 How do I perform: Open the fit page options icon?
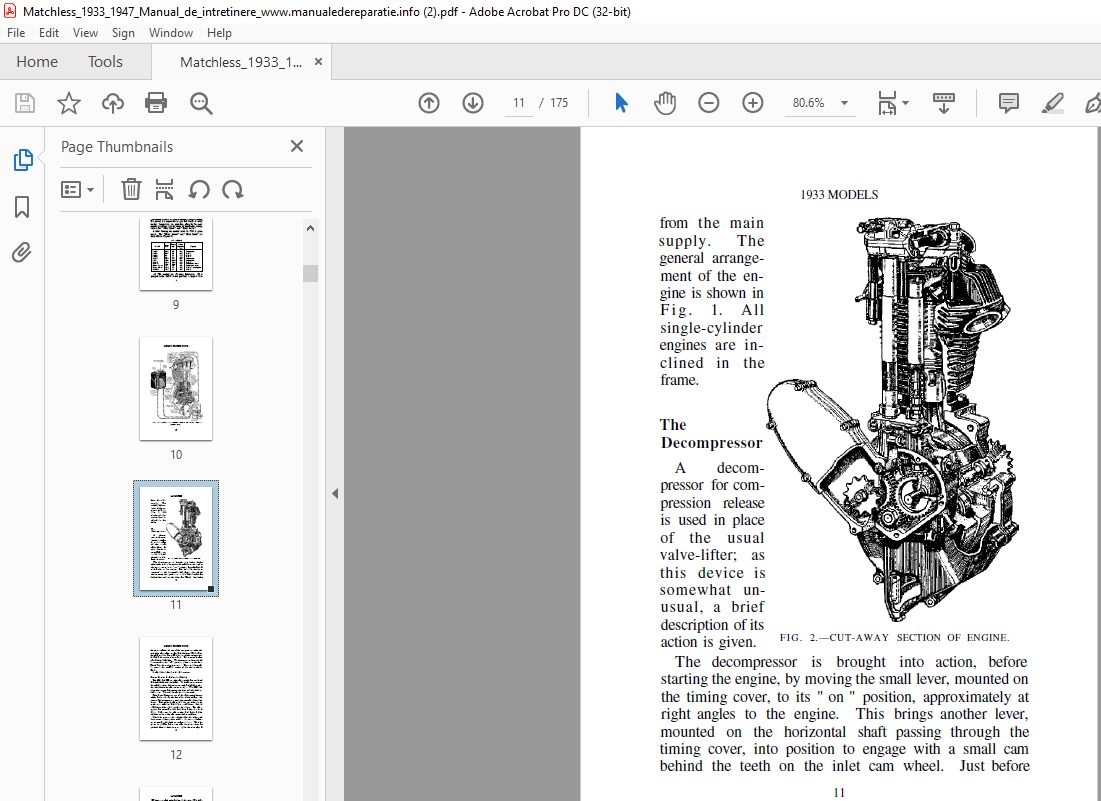point(887,103)
